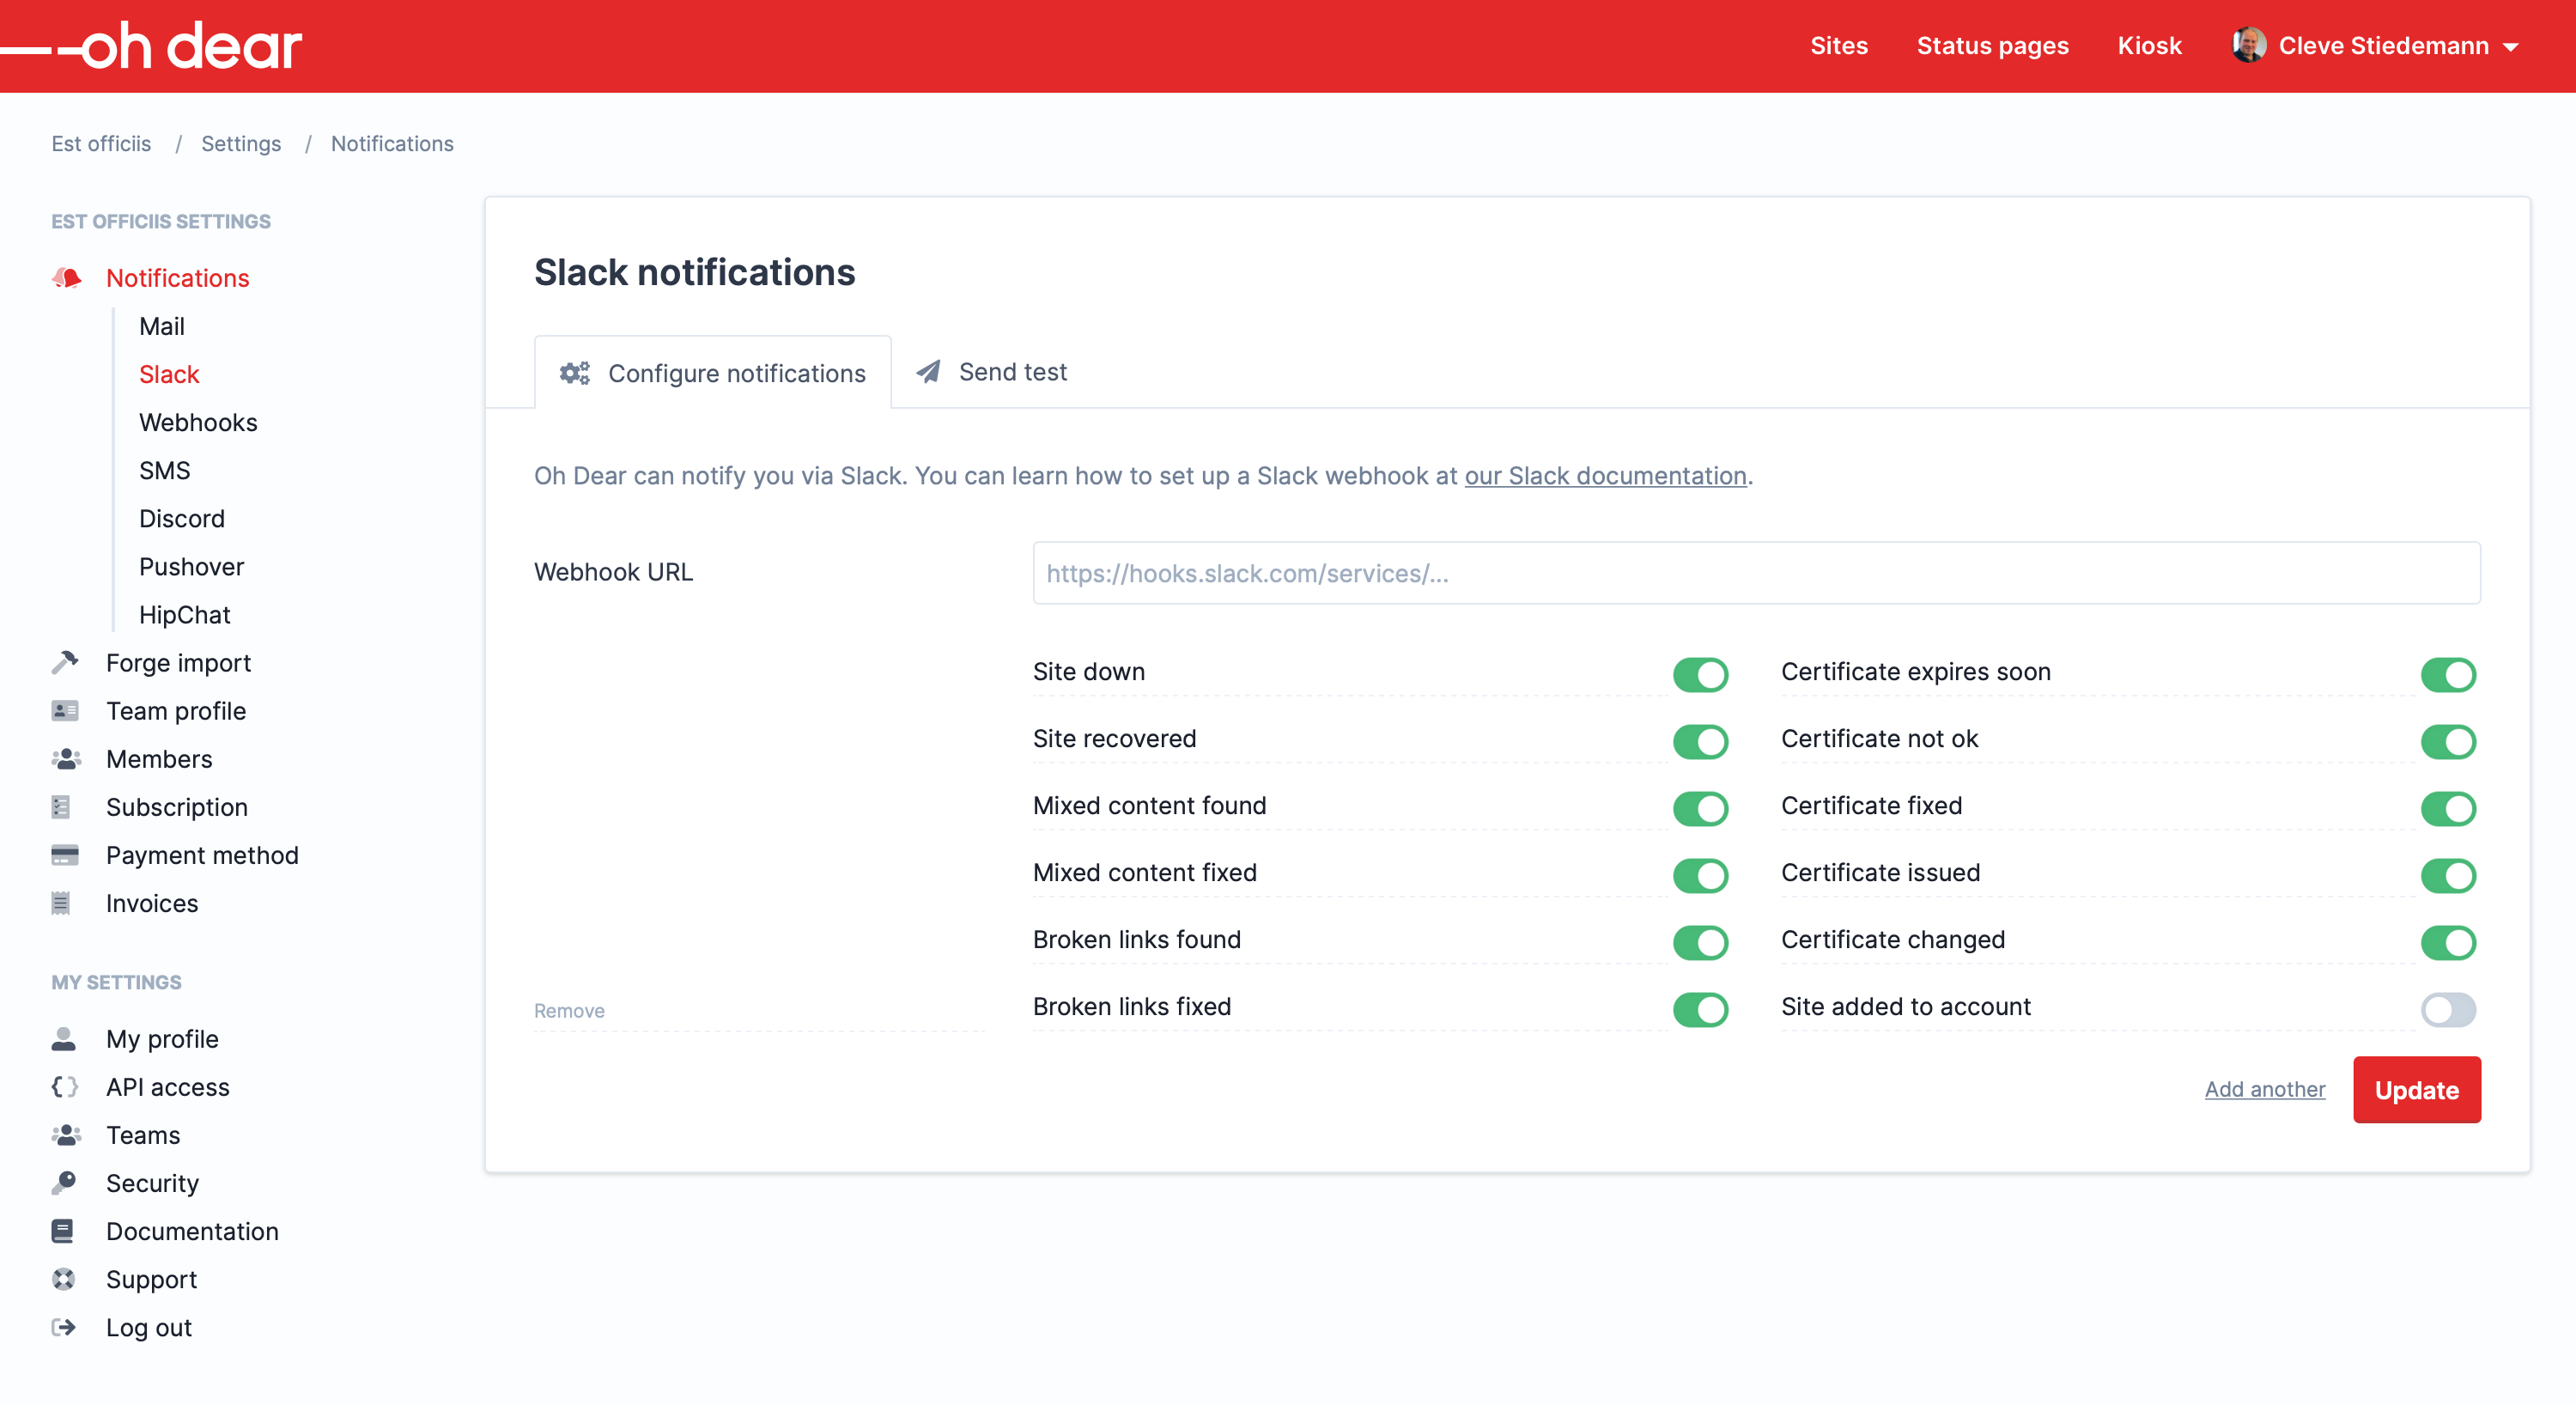Screen dimensions: 2576x1405
Task: Click the Team profile card icon
Action: 65,710
